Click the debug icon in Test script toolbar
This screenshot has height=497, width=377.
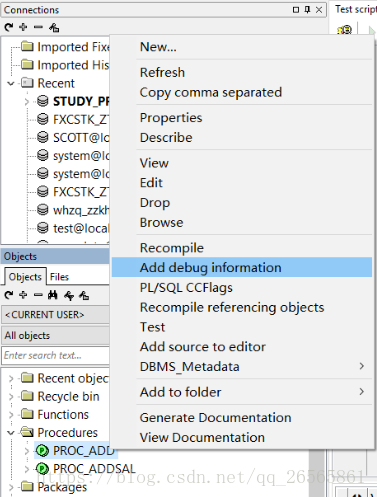tap(345, 30)
